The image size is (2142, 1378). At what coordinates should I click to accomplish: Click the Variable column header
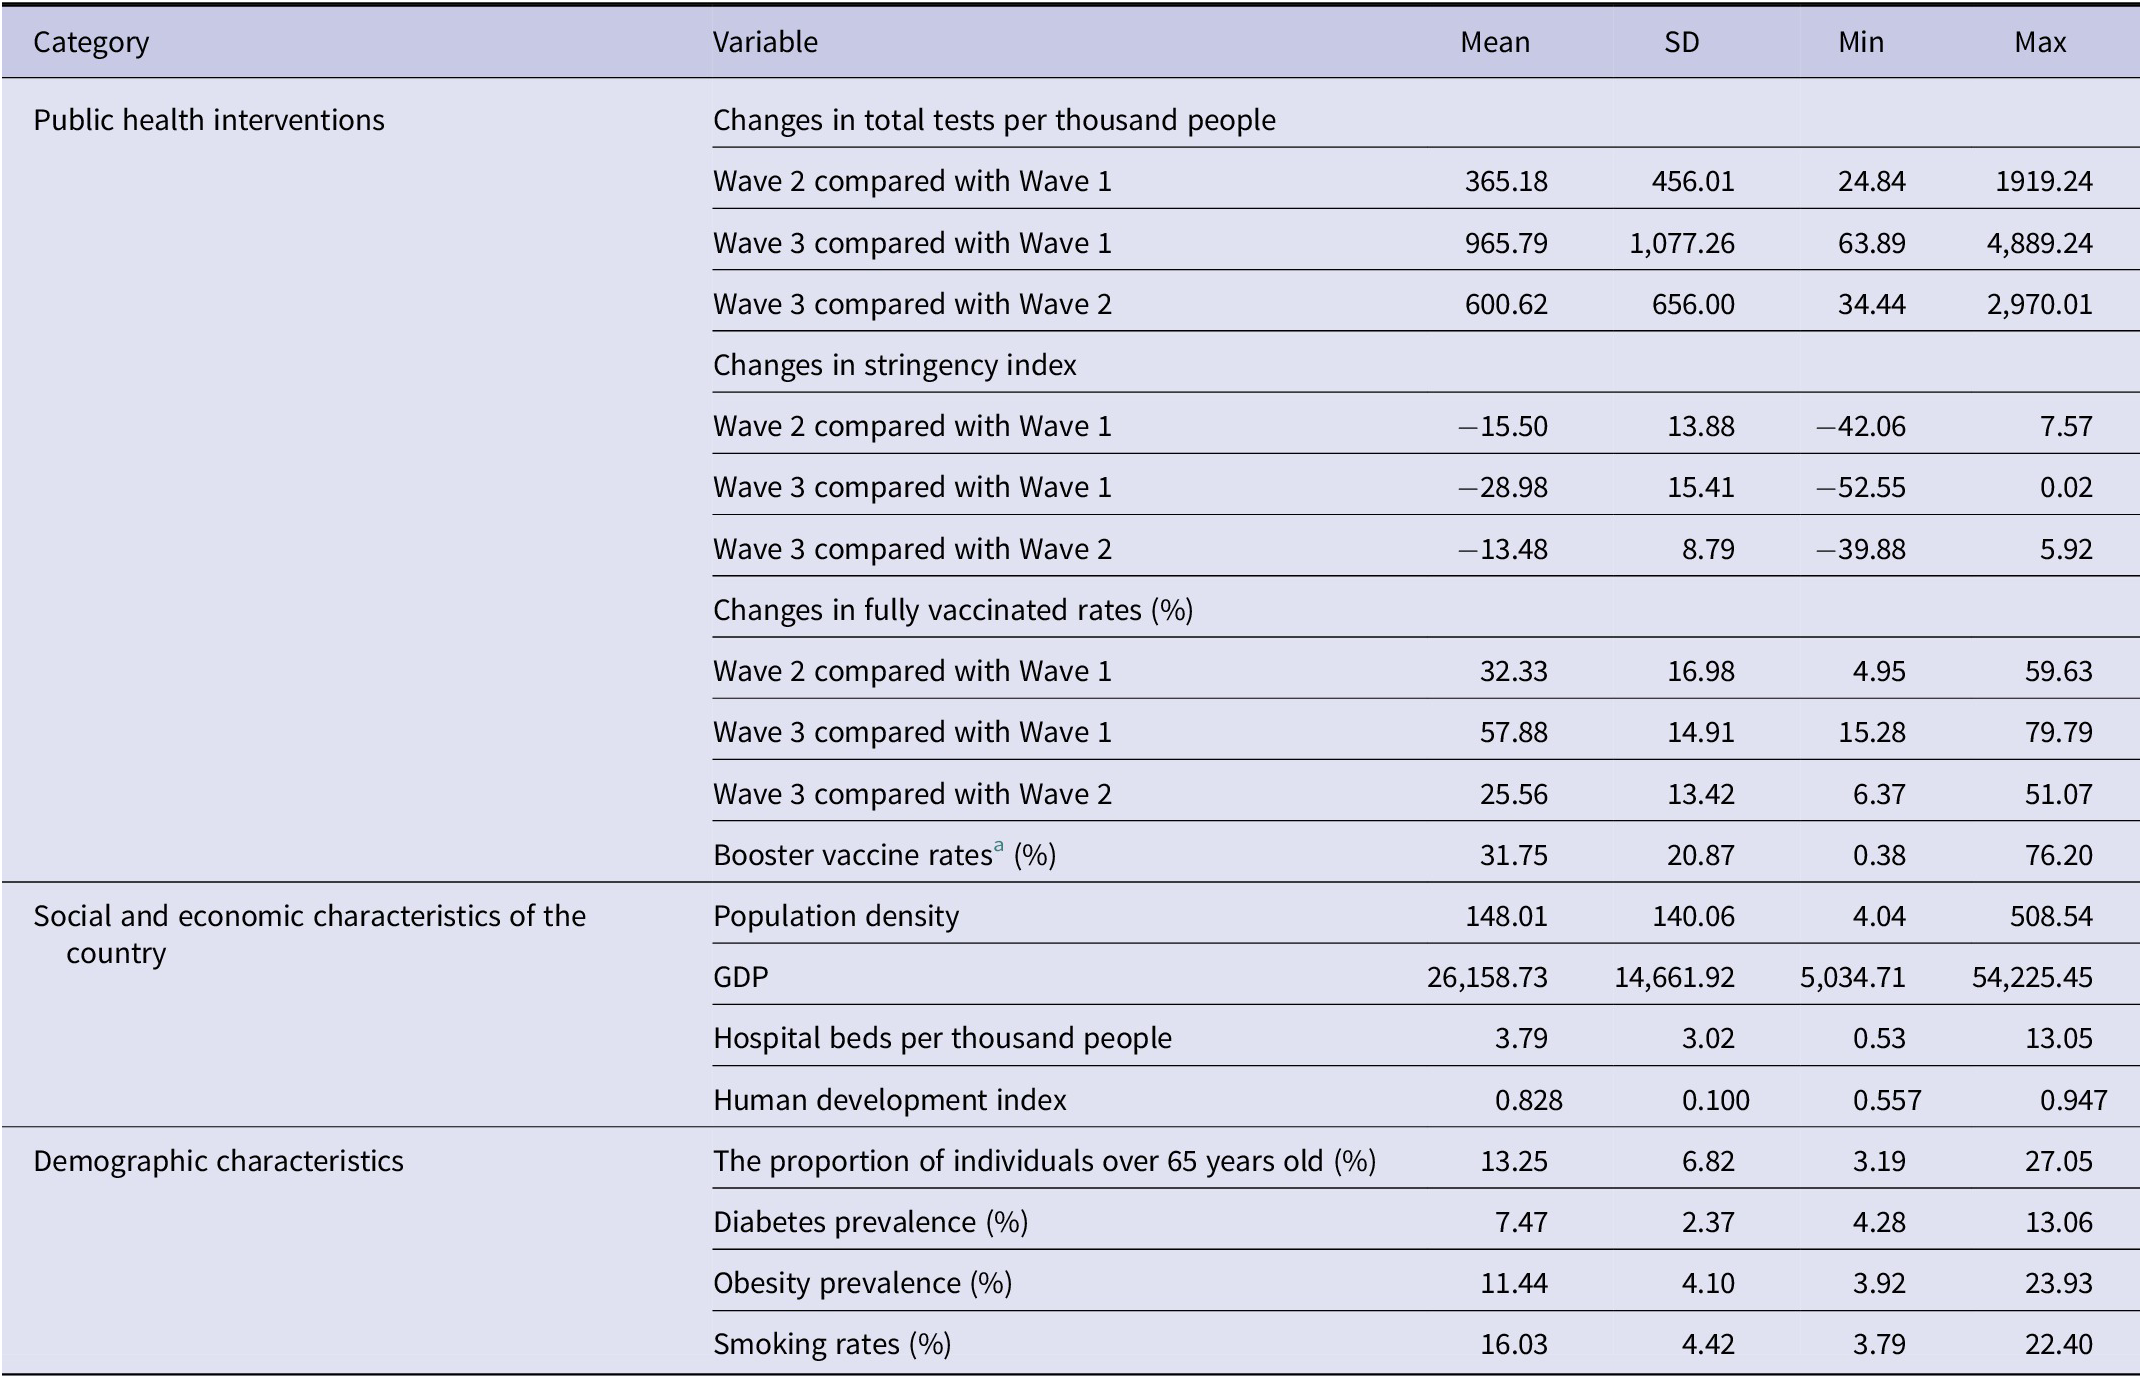click(x=765, y=42)
